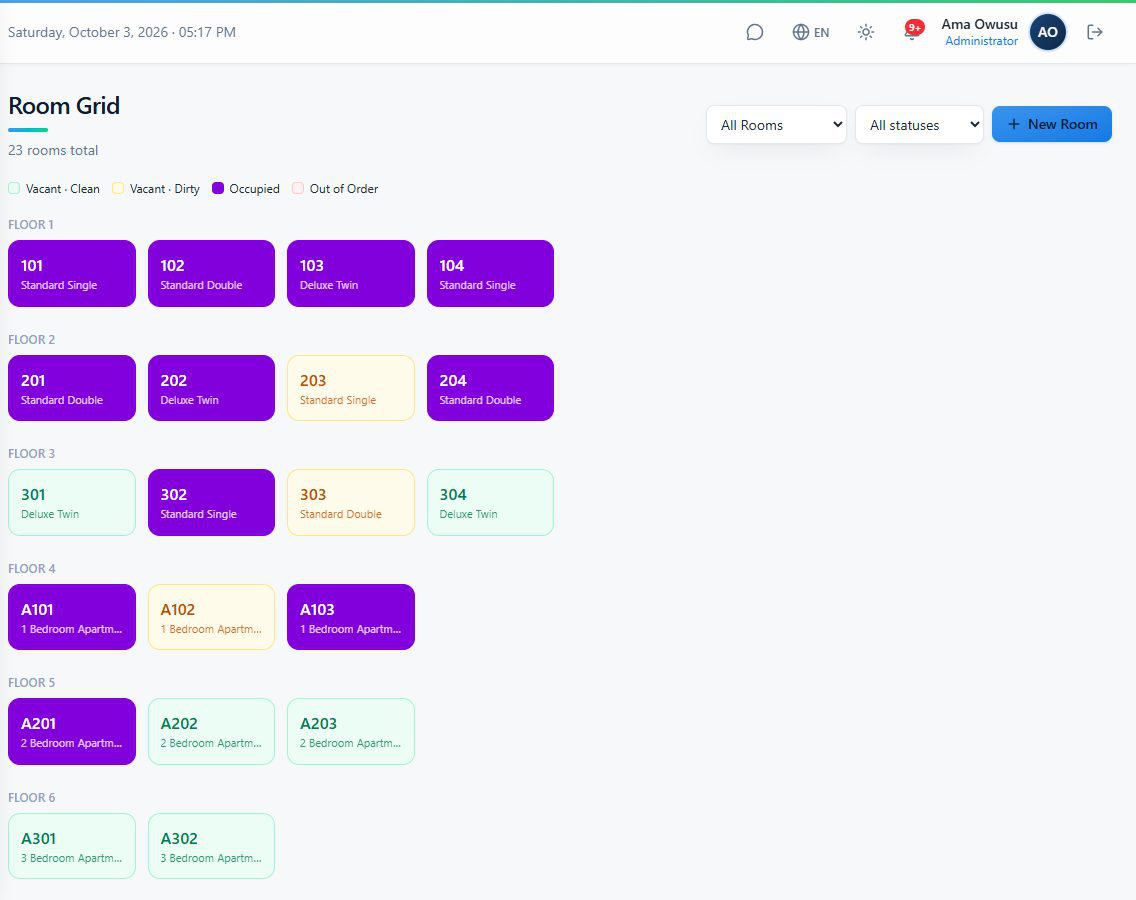Click the Out of Order legend swatch
Viewport: 1136px width, 900px height.
(298, 188)
